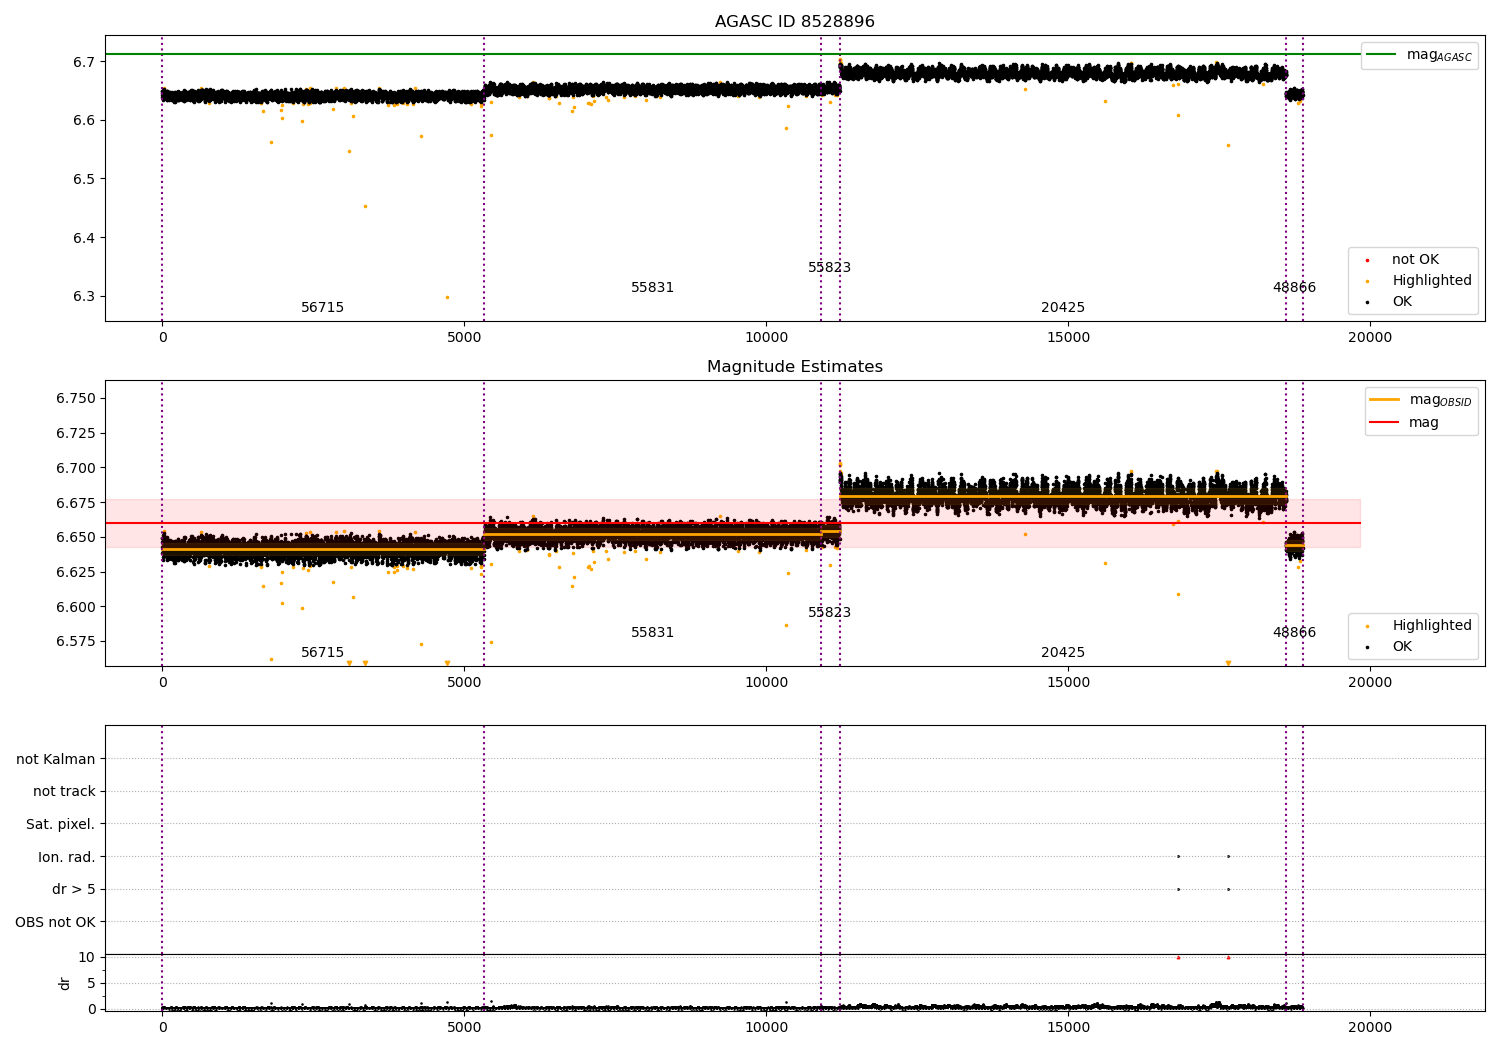The image size is (1500, 1050).
Task: Click the 6.4 y-tick of the top plot
Action: (x=84, y=239)
